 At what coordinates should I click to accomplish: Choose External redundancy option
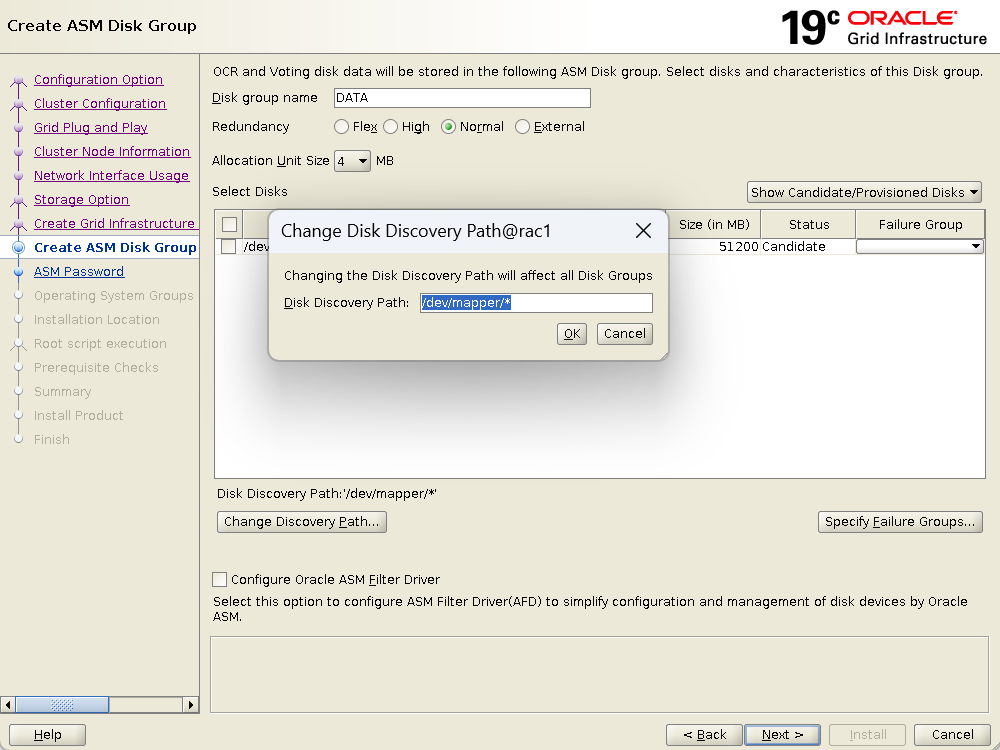tap(523, 127)
